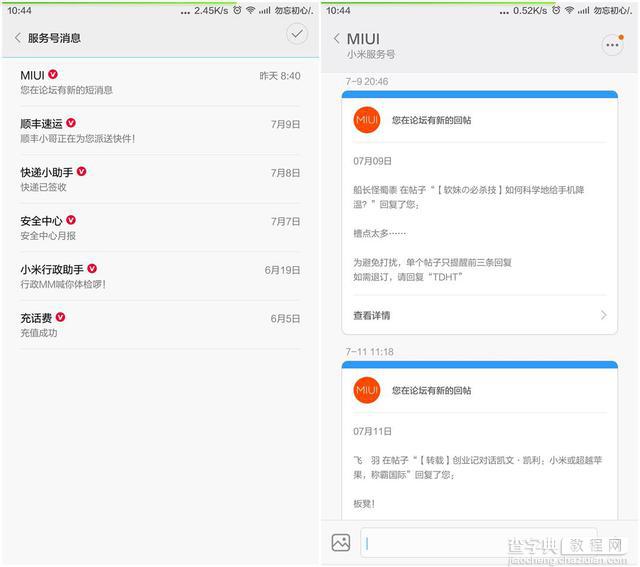Image resolution: width=640 pixels, height=567 pixels.
Task: Tap the verified badge beside MIUI
Action: point(53,74)
